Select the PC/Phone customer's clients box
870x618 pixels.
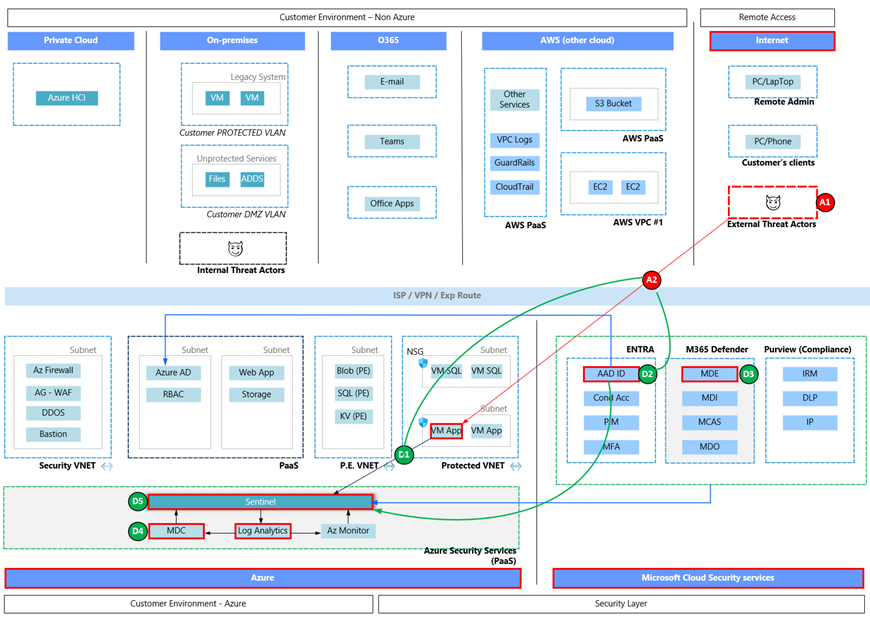[773, 141]
